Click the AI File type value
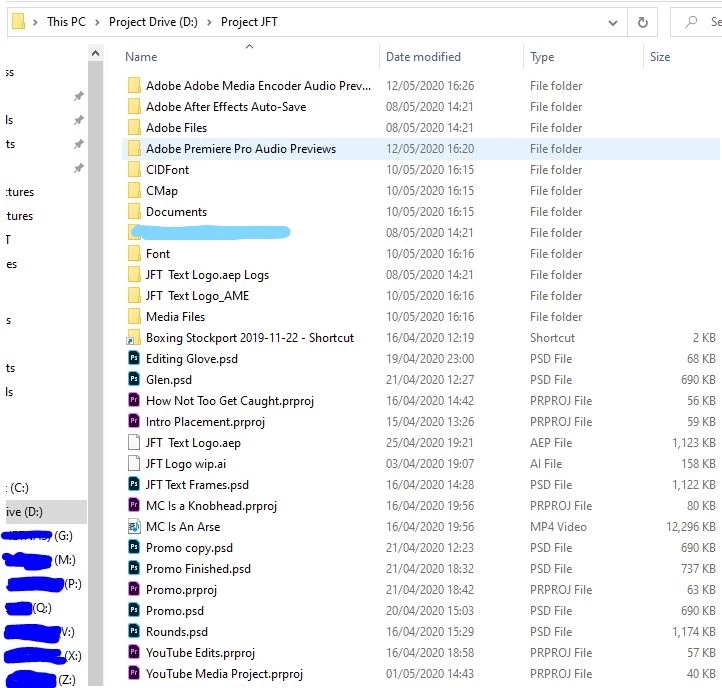The width and height of the screenshot is (722, 688). (x=546, y=463)
